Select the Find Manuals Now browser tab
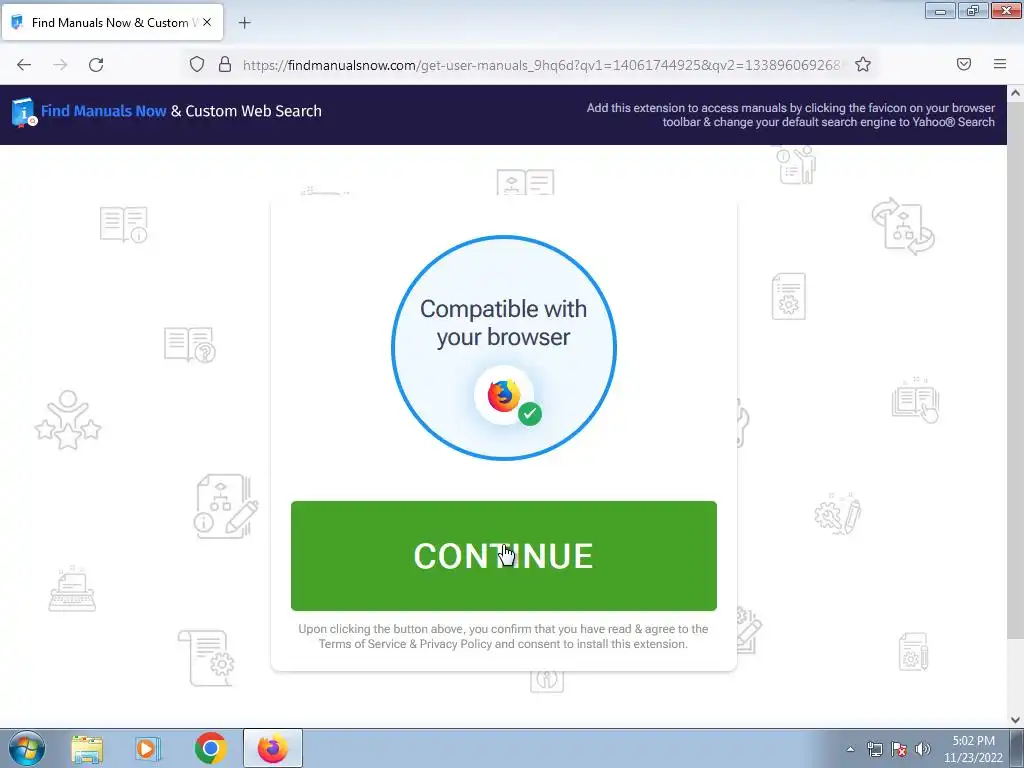1024x768 pixels. coord(112,22)
